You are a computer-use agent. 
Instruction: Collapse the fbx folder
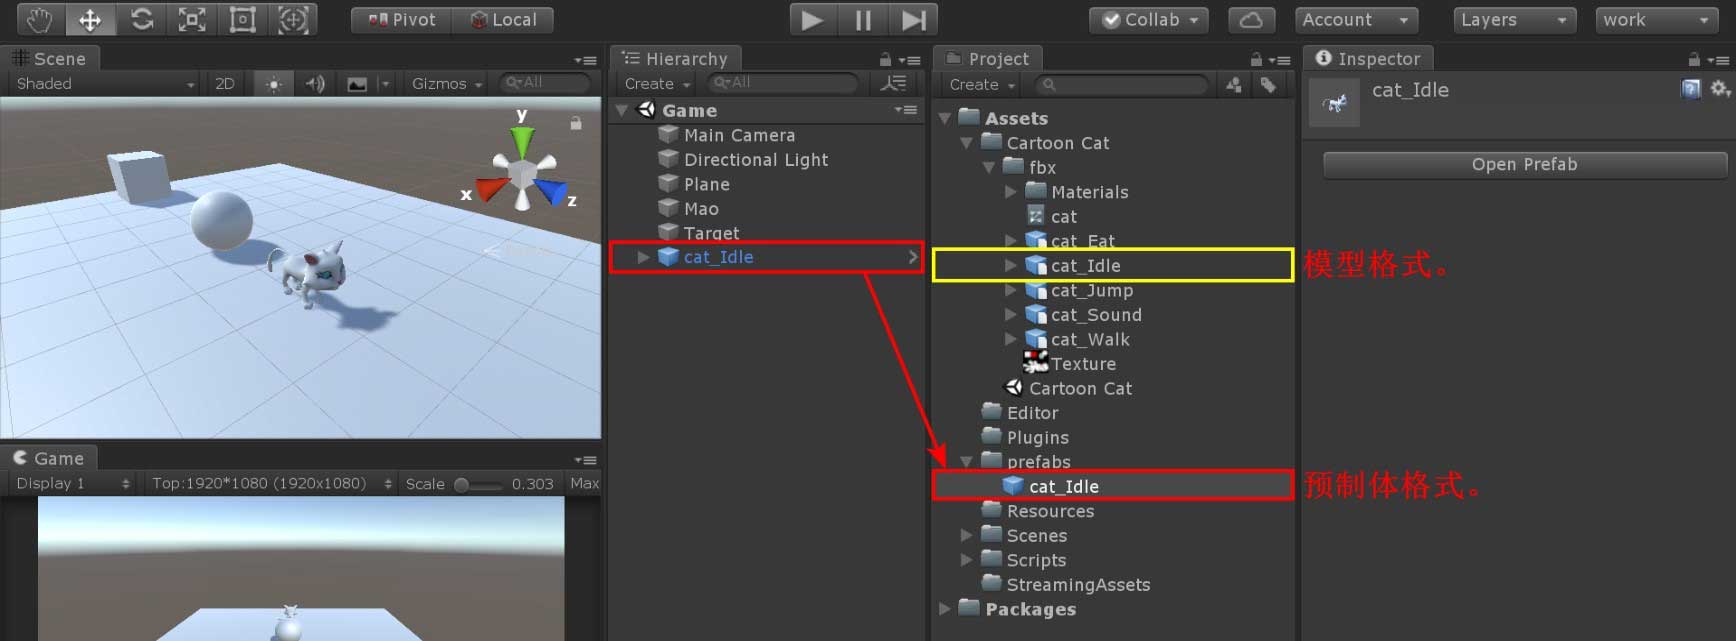point(989,168)
